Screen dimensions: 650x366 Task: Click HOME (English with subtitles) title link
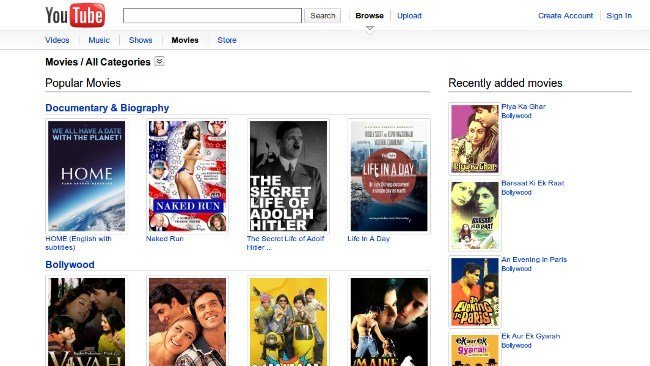(x=78, y=243)
